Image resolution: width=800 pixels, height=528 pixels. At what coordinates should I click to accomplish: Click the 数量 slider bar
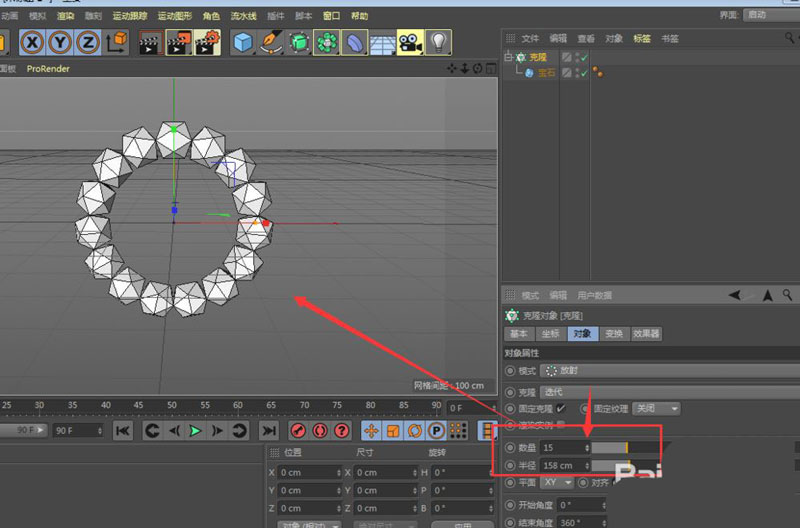(x=610, y=448)
